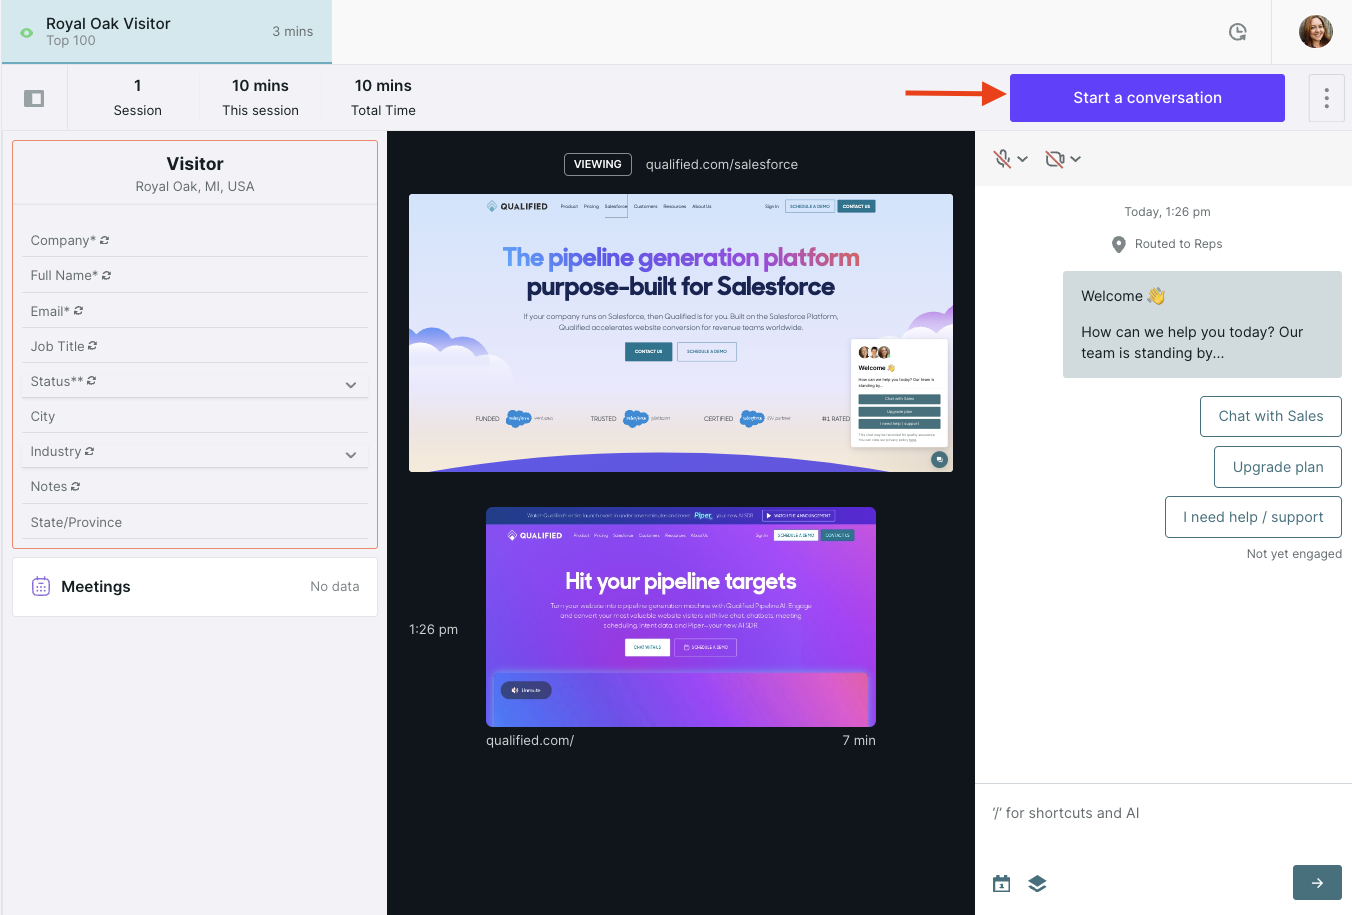Toggle the disabled camera icon

click(1054, 159)
